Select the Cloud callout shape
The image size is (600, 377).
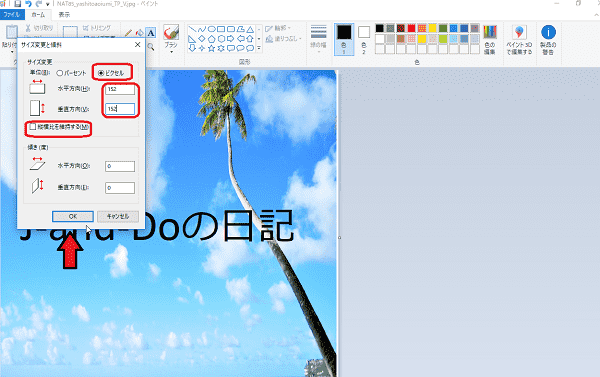coord(250,48)
